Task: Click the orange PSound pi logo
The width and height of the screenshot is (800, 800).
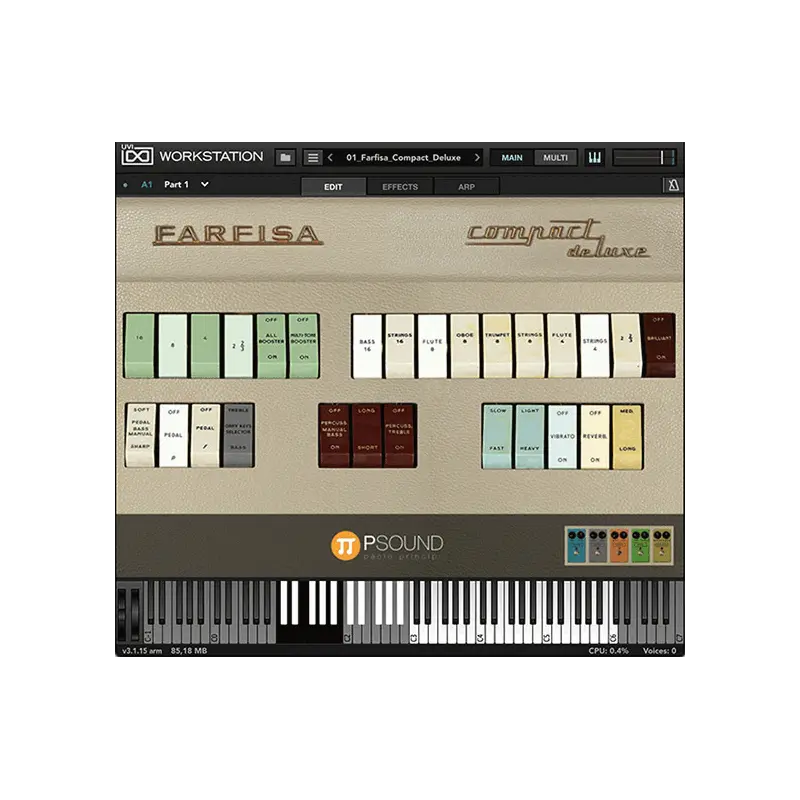Action: (x=345, y=545)
